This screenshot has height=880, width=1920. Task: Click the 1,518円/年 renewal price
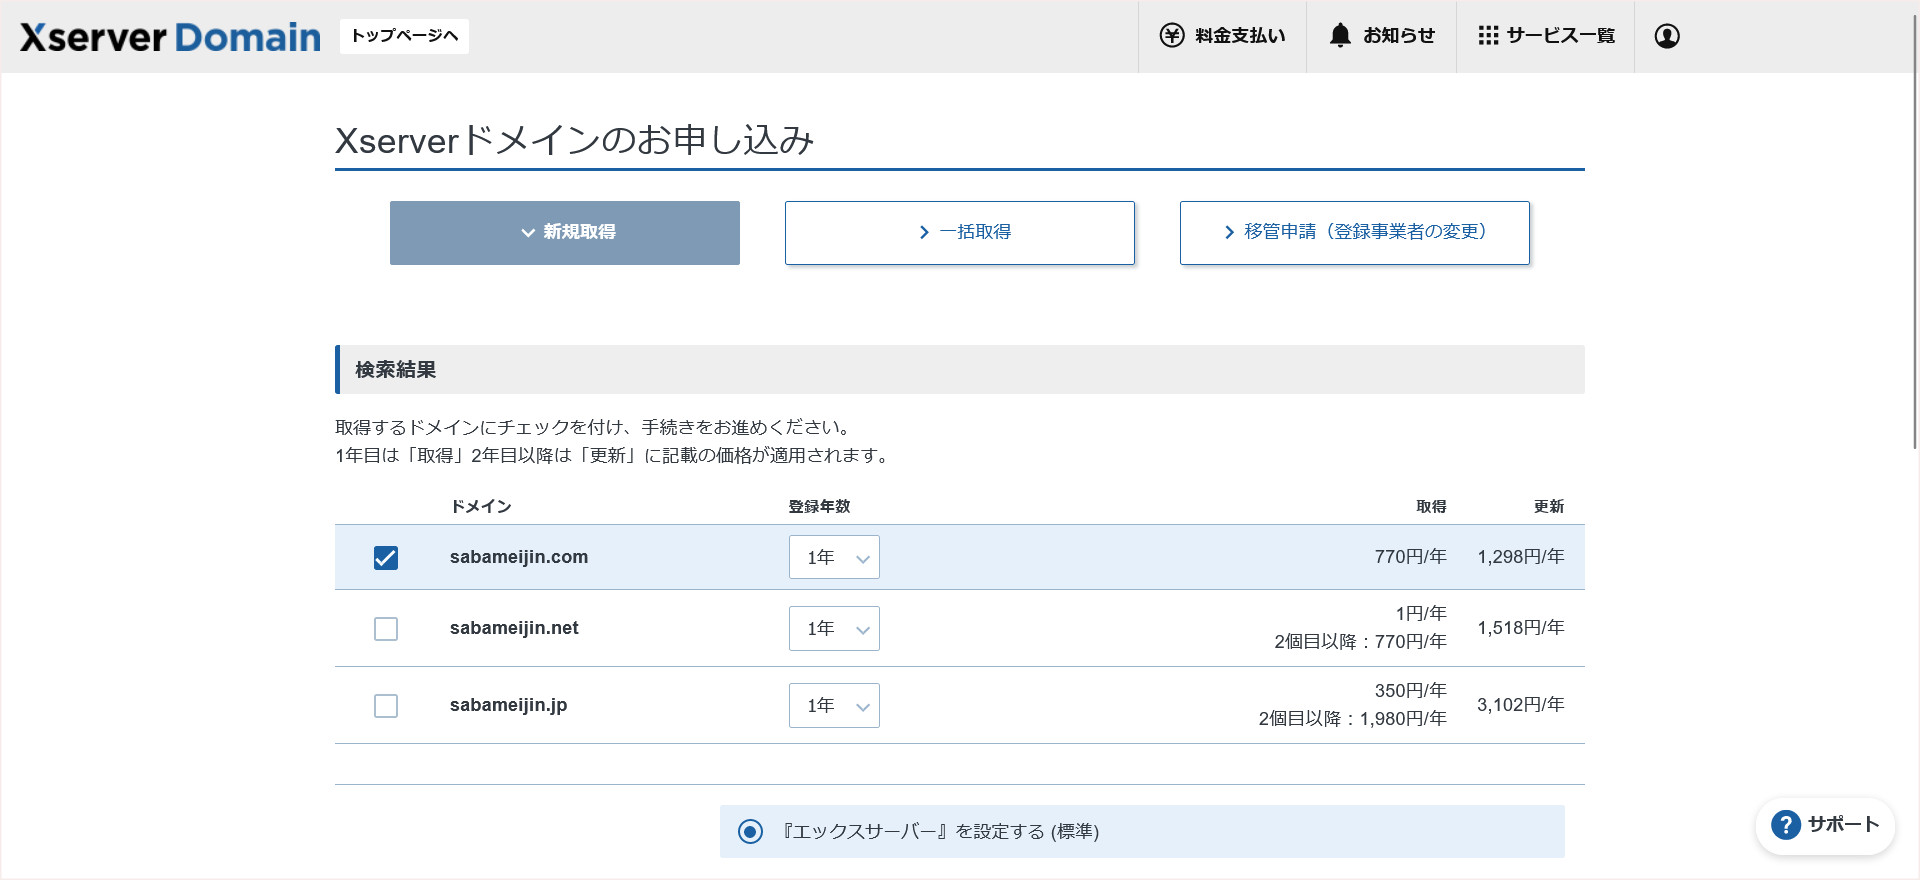pos(1521,628)
